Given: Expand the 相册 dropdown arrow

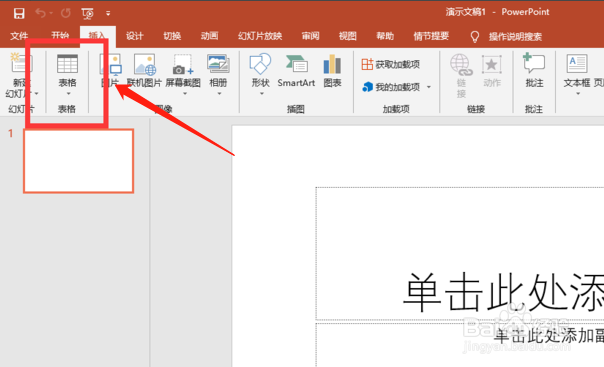Looking at the screenshot, I should pyautogui.click(x=219, y=94).
